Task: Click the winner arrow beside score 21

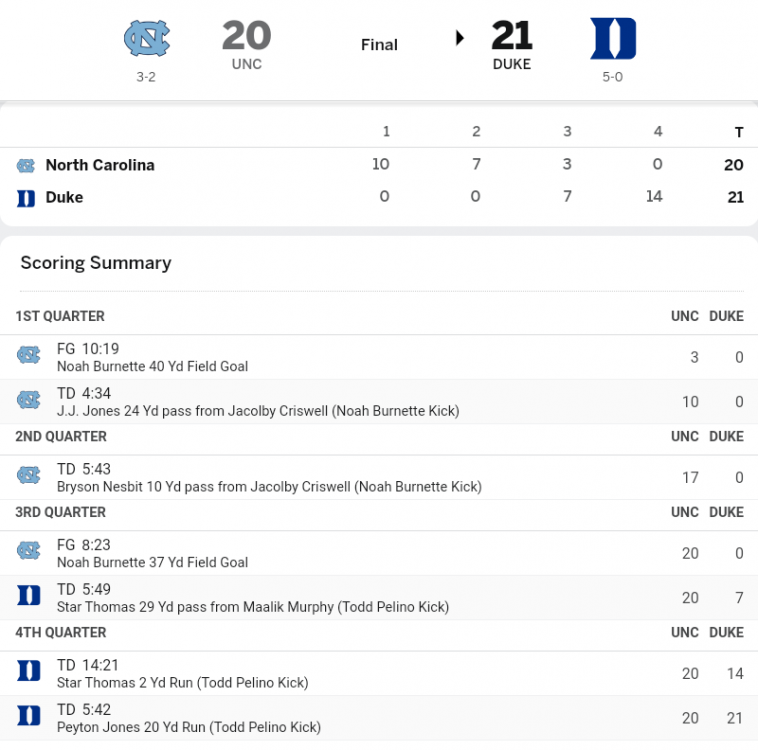Action: [x=460, y=38]
